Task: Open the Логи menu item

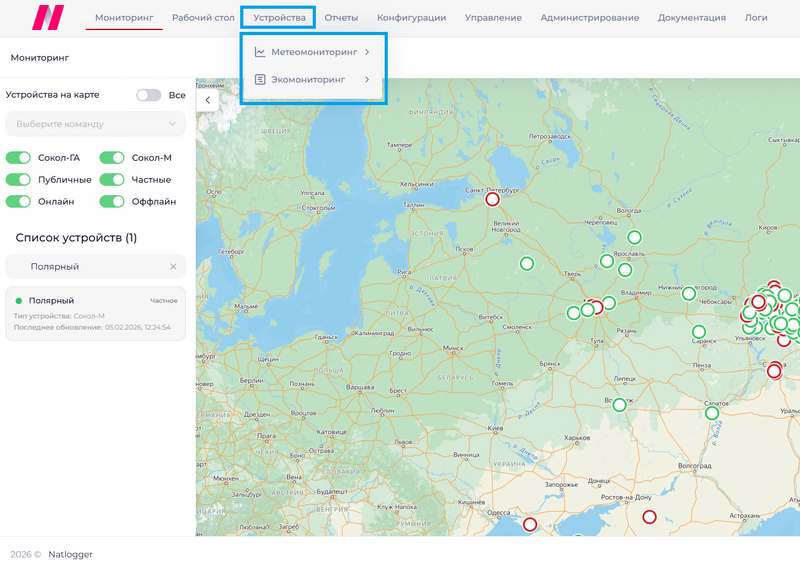Action: (756, 17)
